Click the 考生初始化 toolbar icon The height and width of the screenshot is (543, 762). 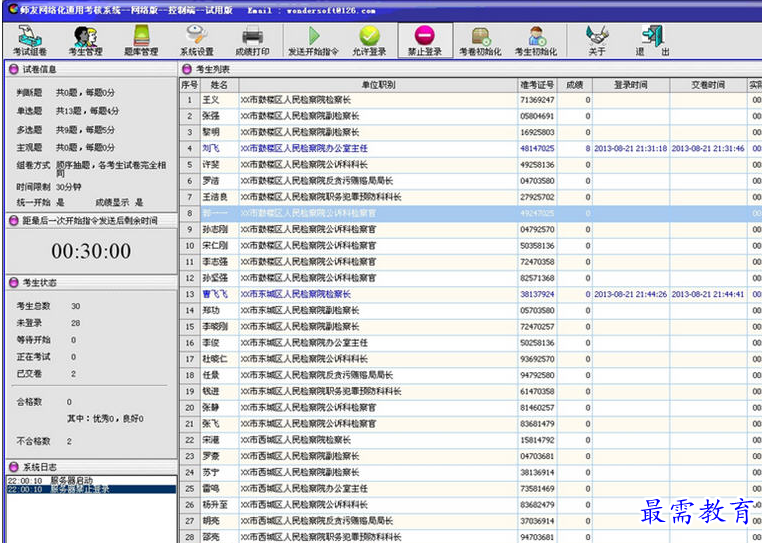coord(536,40)
